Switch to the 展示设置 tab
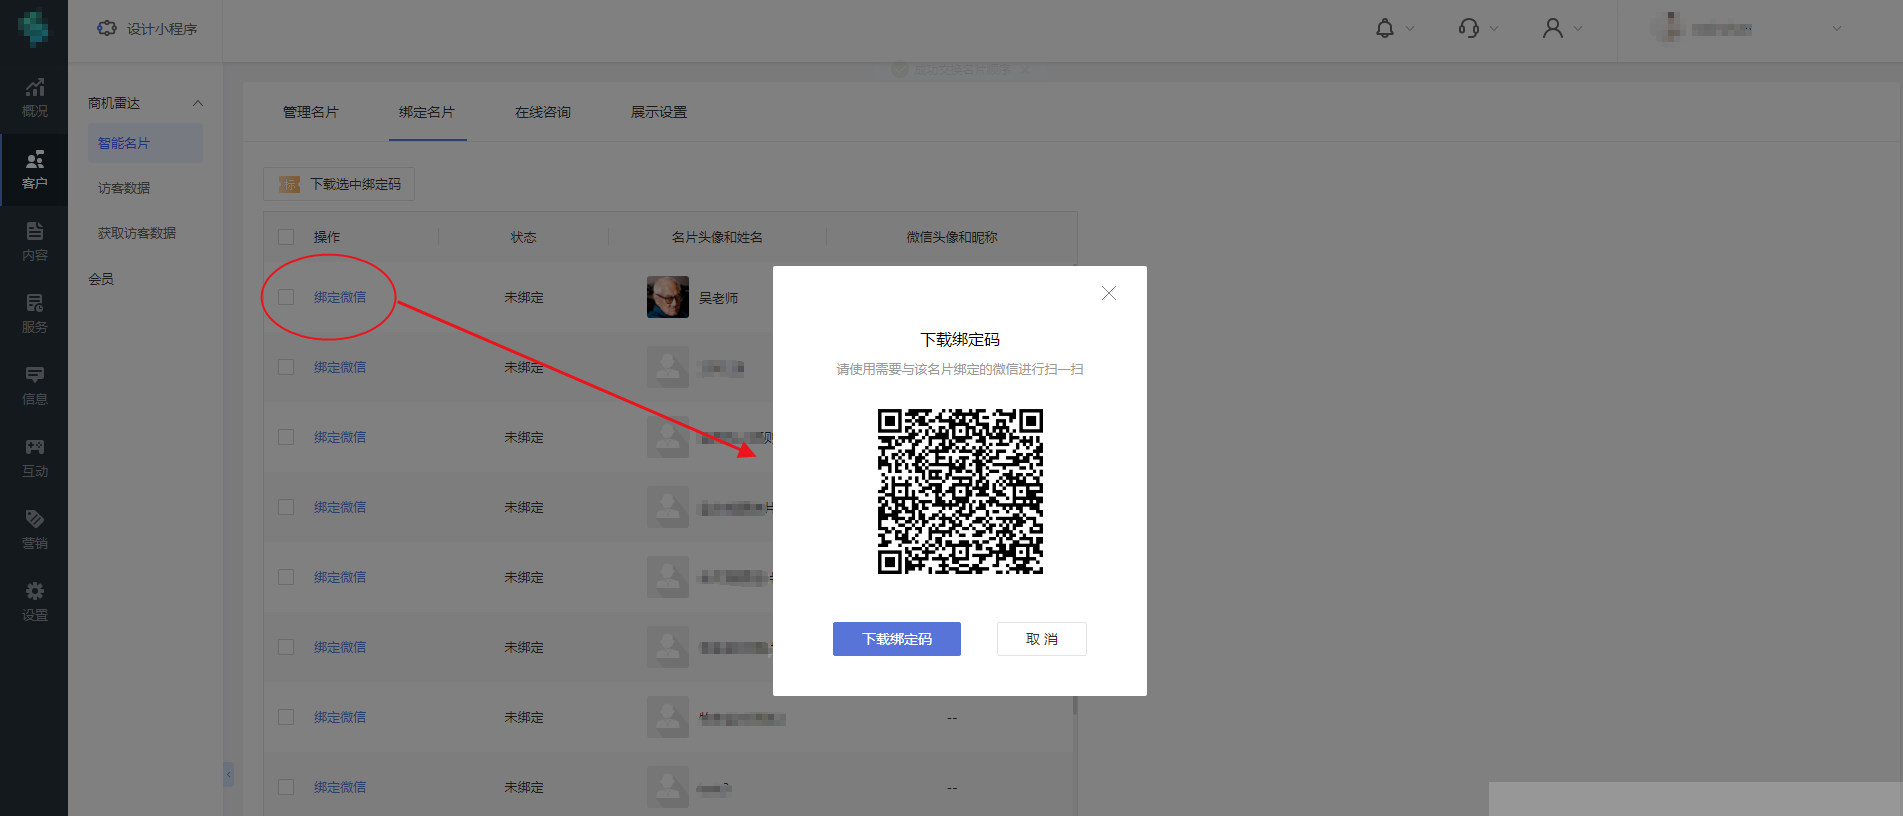Viewport: 1903px width, 816px height. tap(659, 112)
